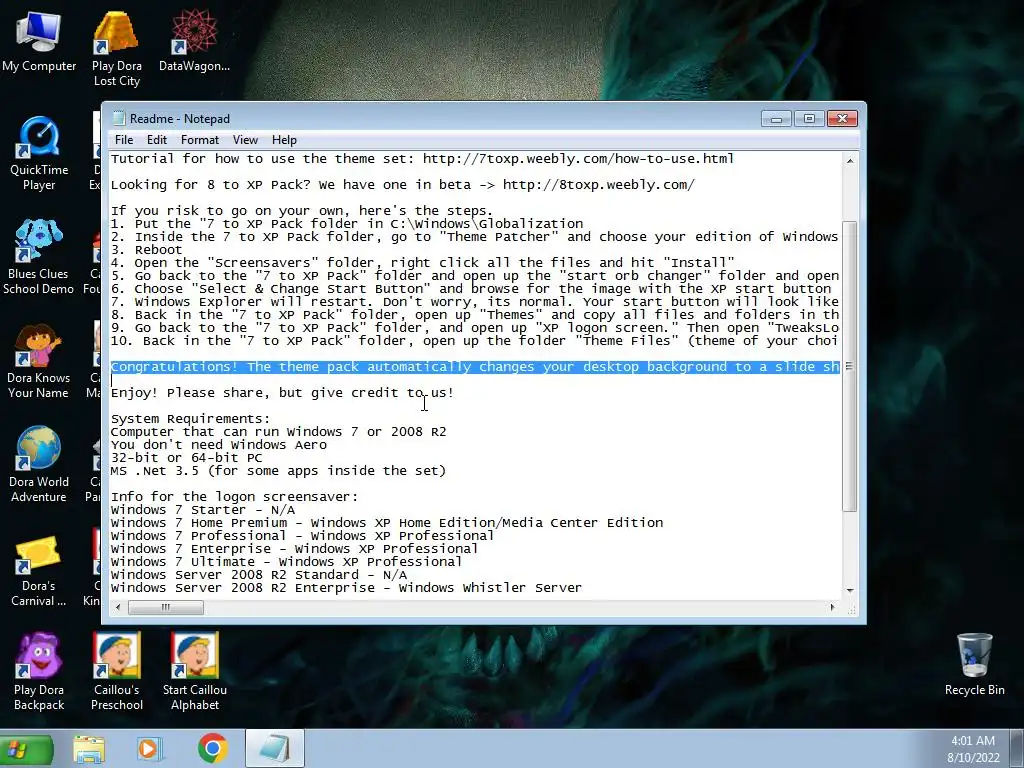Viewport: 1024px width, 768px height.
Task: Maximize the Readme Notepad window
Action: pos(809,119)
